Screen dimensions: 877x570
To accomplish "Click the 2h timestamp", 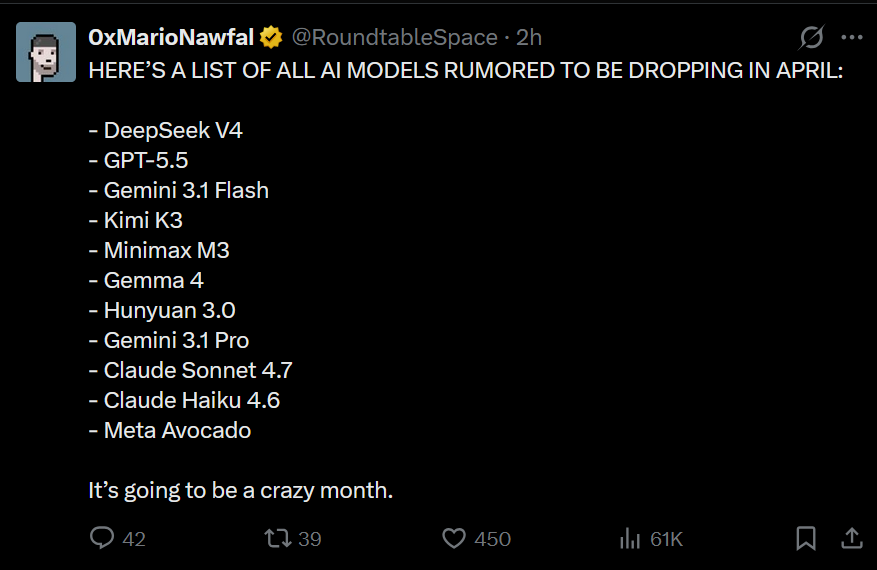I will pyautogui.click(x=529, y=38).
